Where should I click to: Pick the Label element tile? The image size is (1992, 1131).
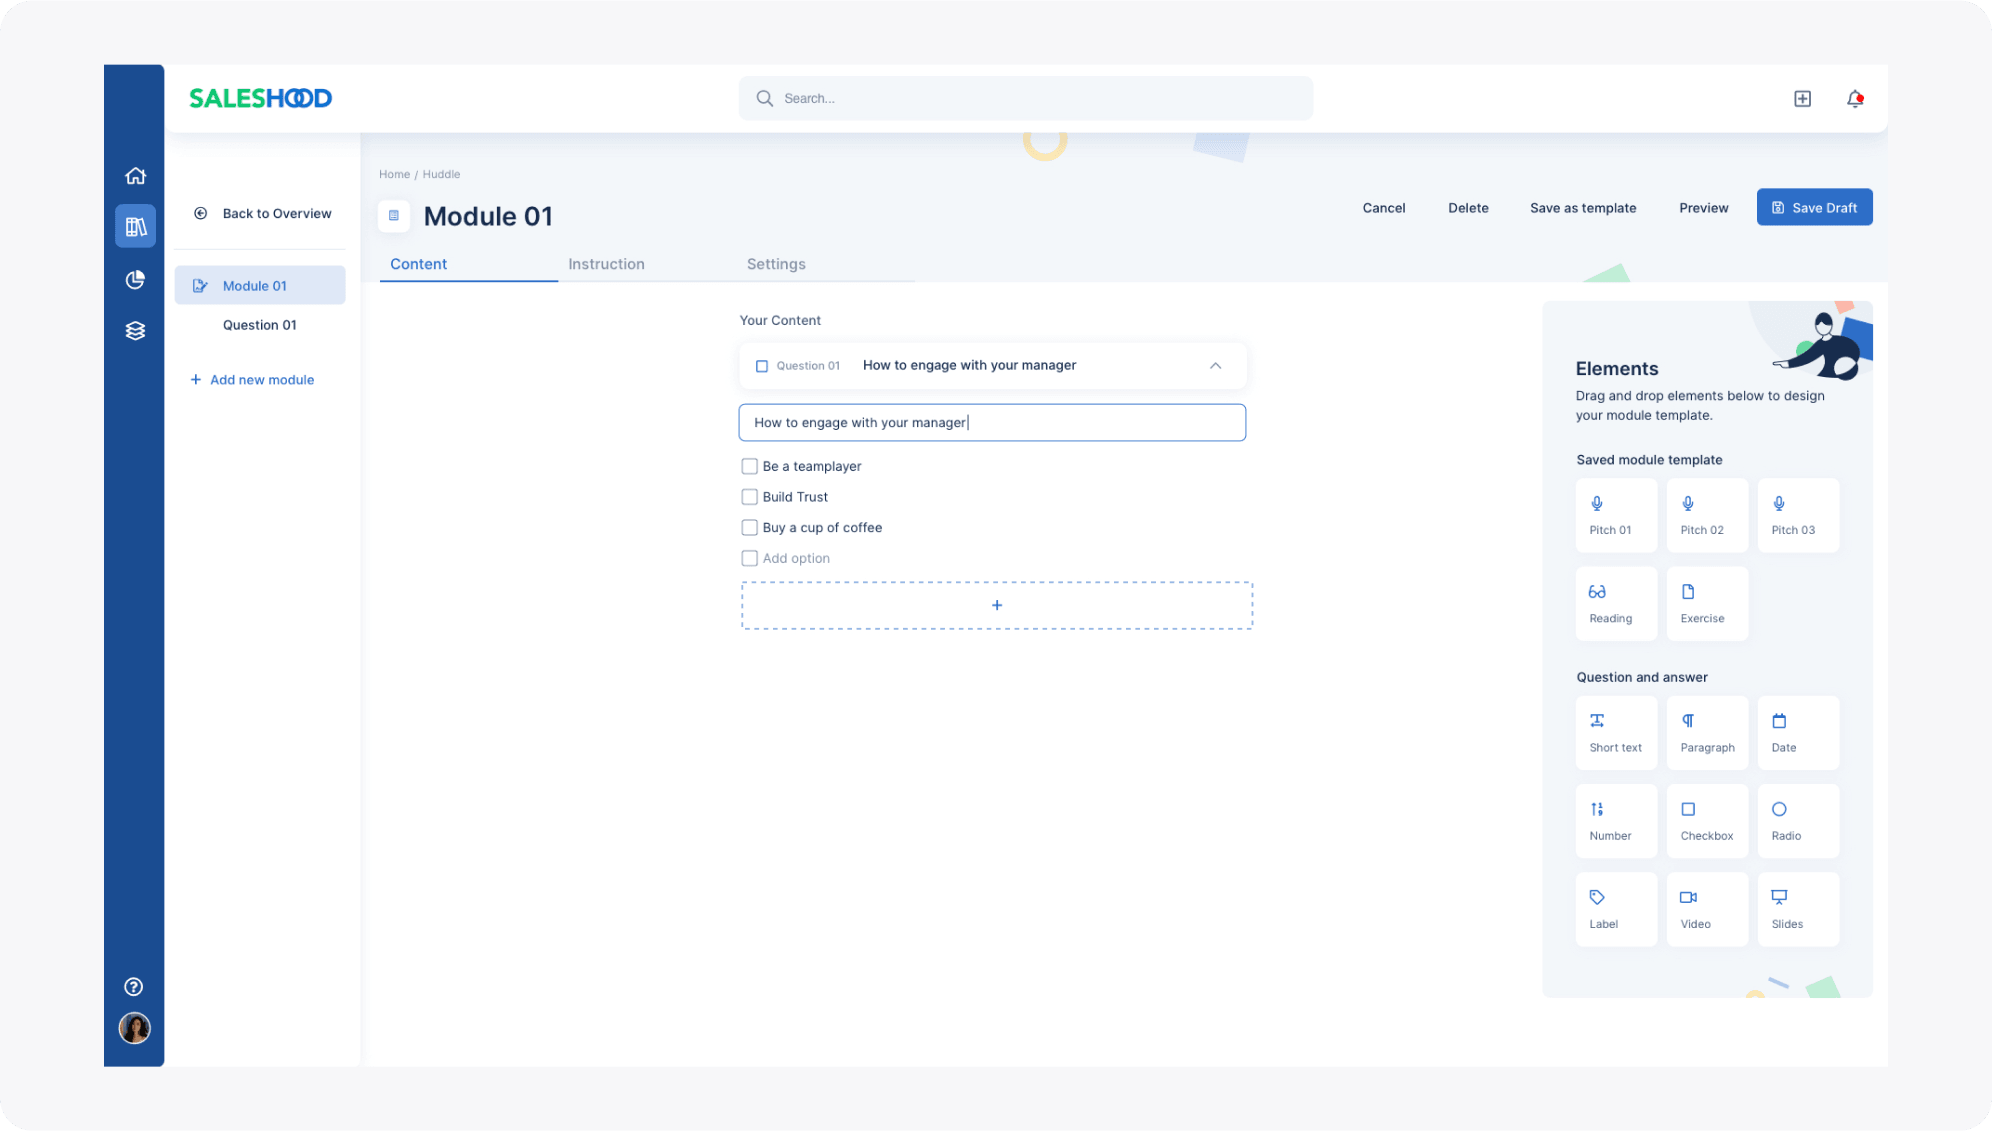1616,909
